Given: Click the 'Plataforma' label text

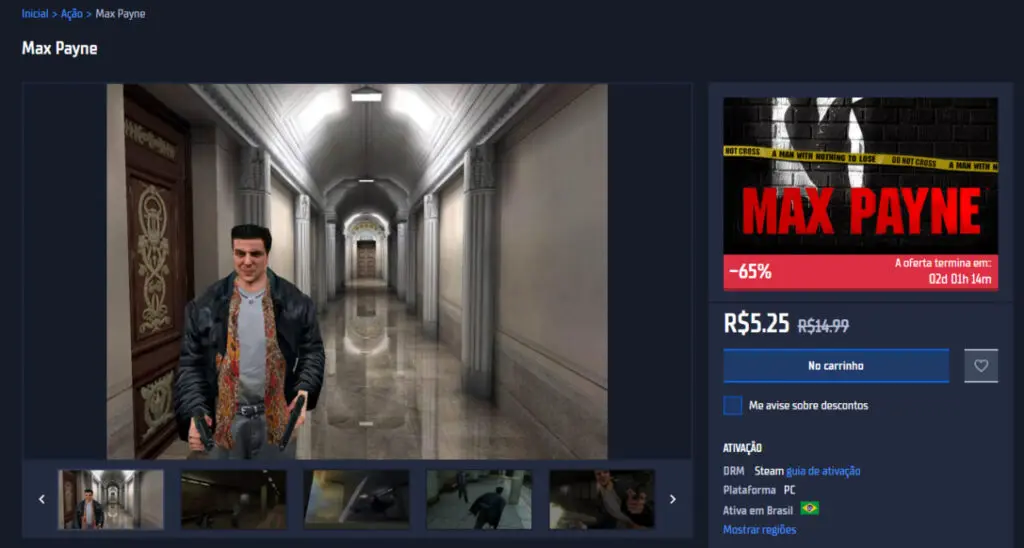Looking at the screenshot, I should pos(749,490).
